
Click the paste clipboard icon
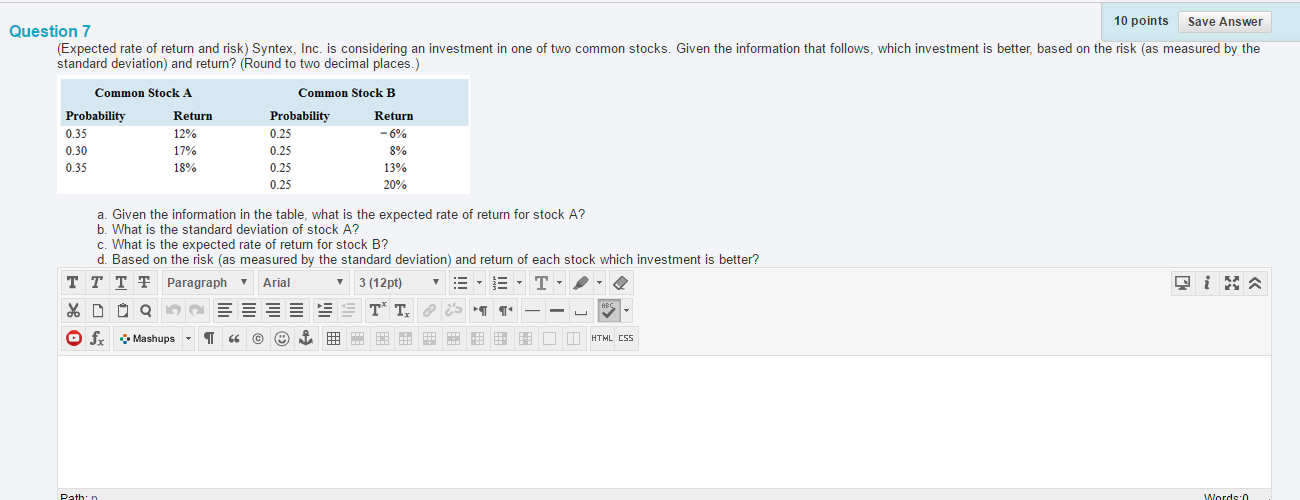(x=124, y=310)
